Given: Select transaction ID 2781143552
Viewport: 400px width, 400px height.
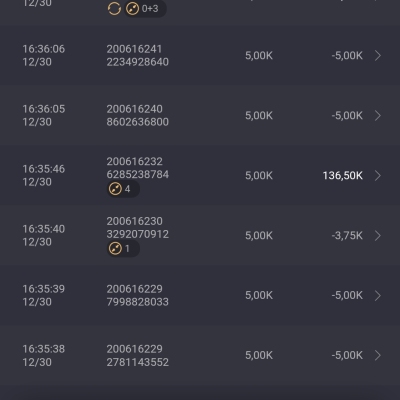Looking at the screenshot, I should pyautogui.click(x=138, y=362).
